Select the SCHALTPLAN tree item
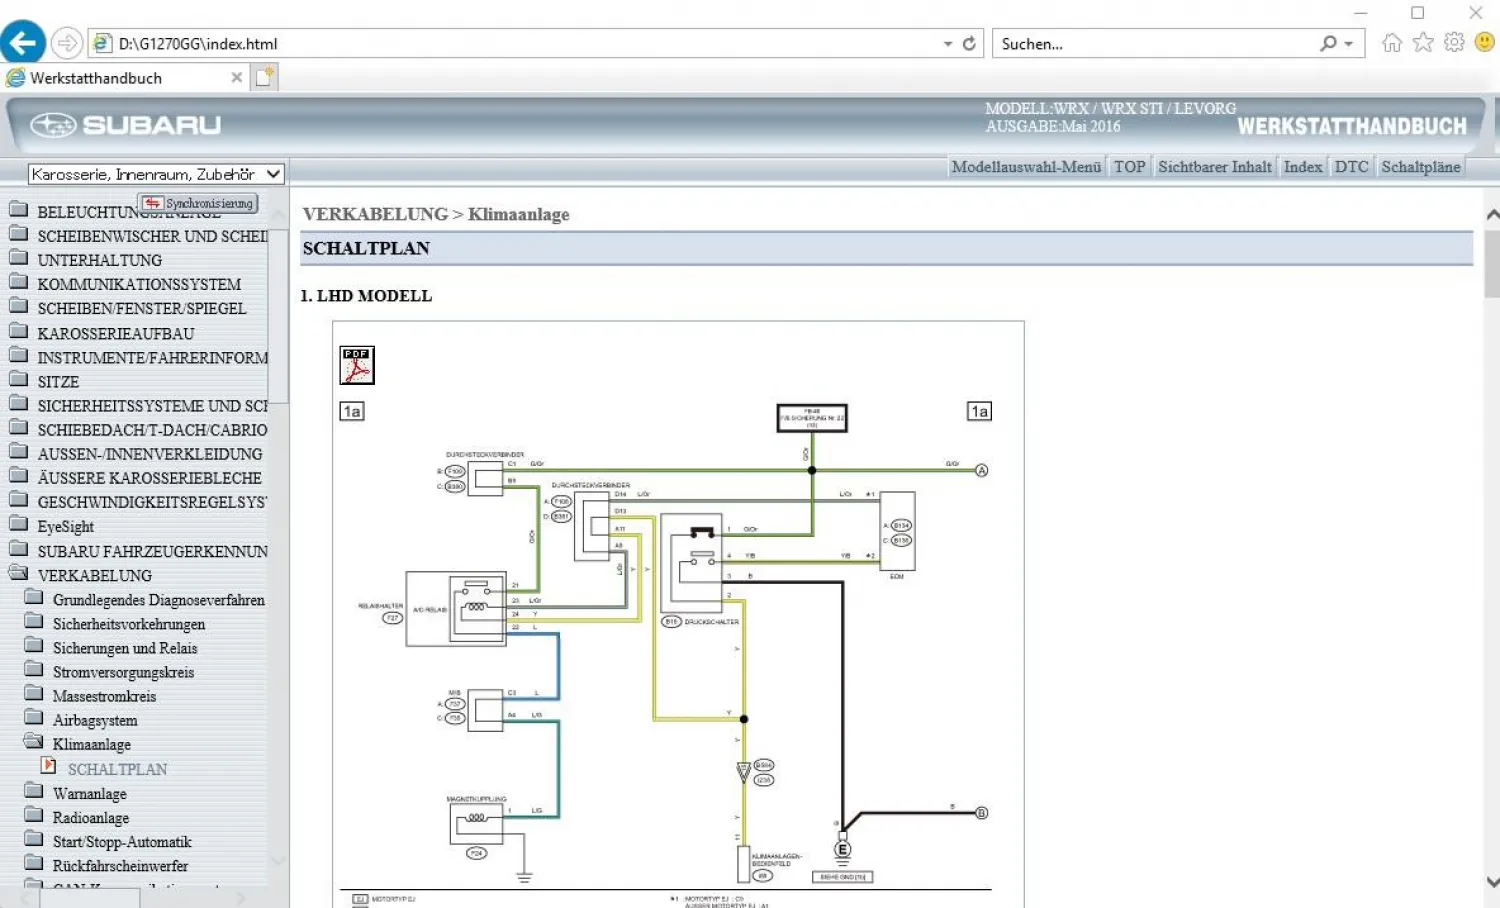1500x908 pixels. click(x=117, y=769)
